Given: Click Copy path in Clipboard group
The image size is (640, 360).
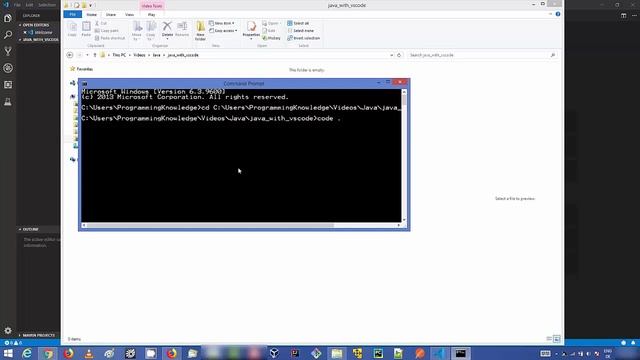Looking at the screenshot, I should coord(107,31).
